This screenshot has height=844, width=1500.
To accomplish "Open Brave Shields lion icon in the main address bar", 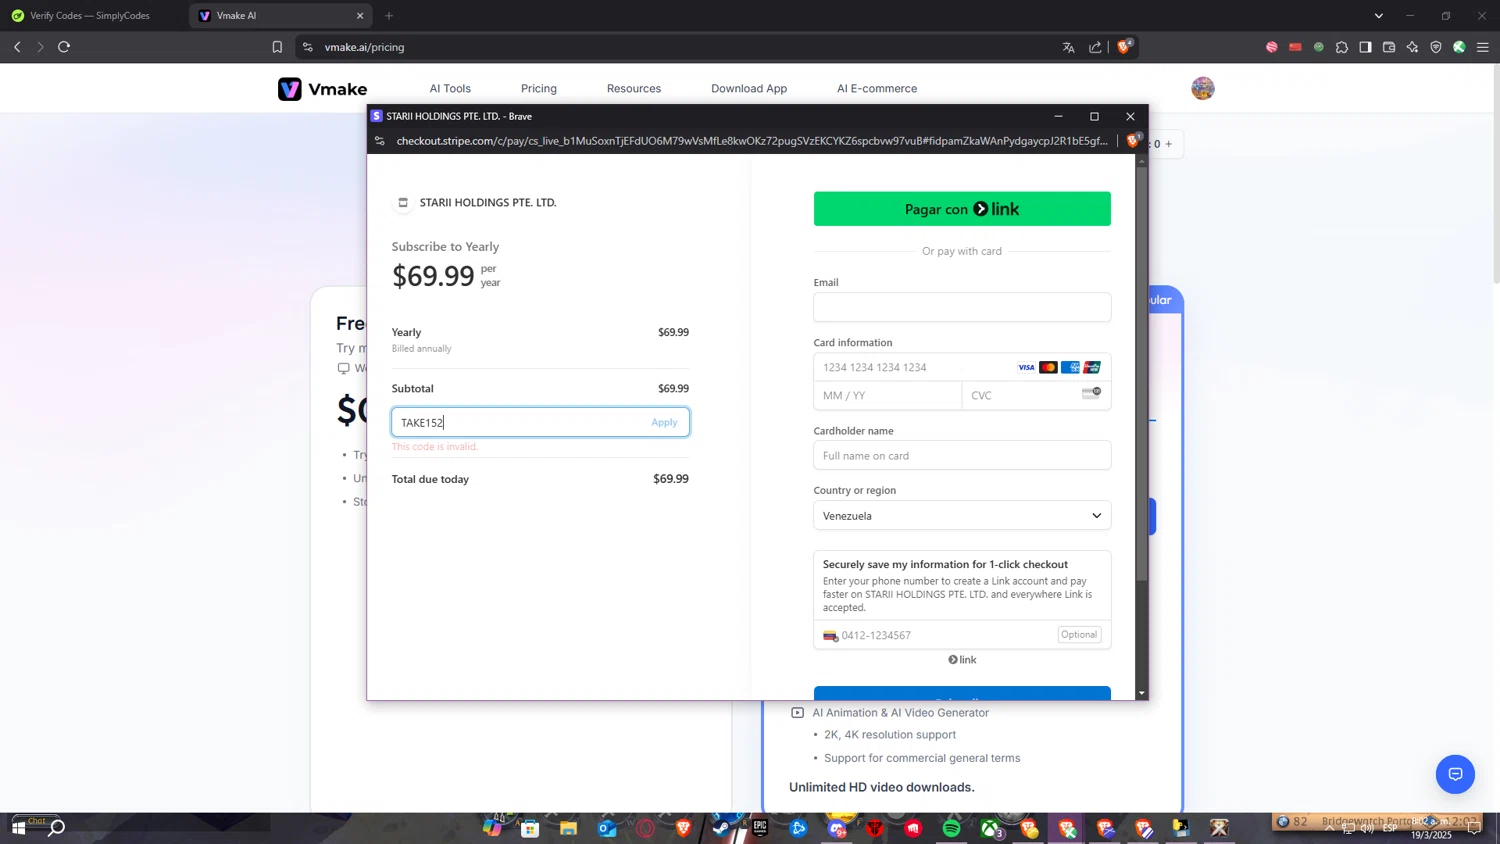I will click(1125, 47).
